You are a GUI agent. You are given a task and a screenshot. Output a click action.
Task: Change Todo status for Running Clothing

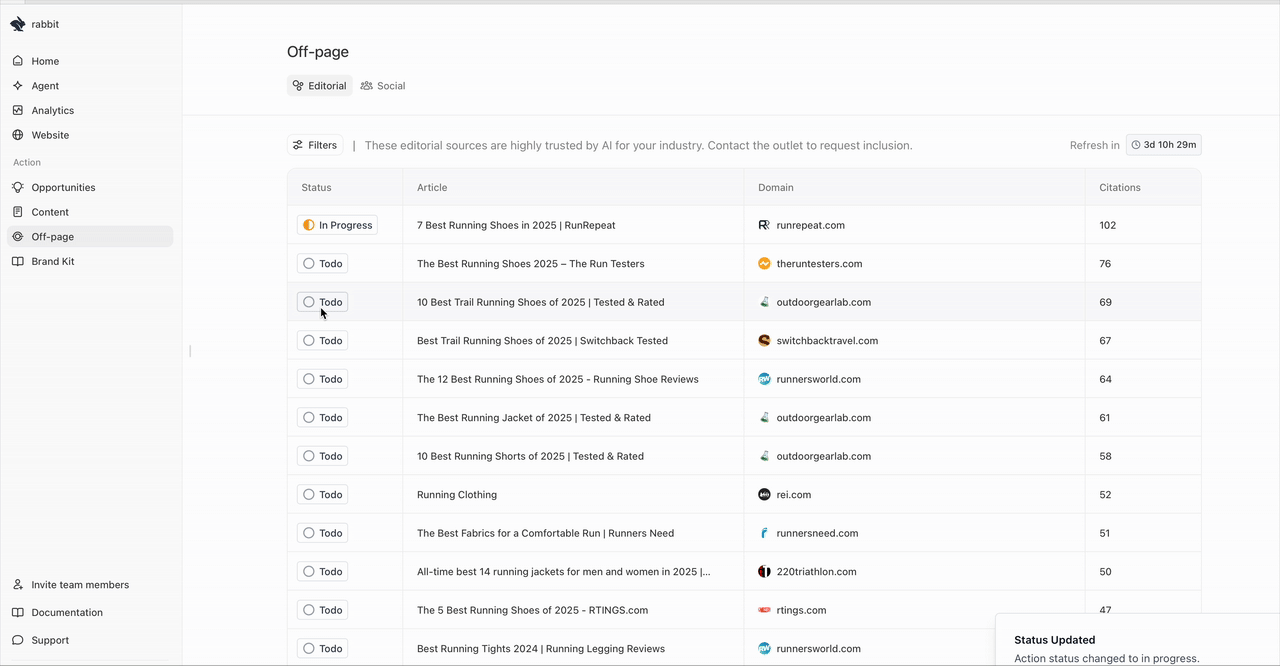(x=322, y=495)
